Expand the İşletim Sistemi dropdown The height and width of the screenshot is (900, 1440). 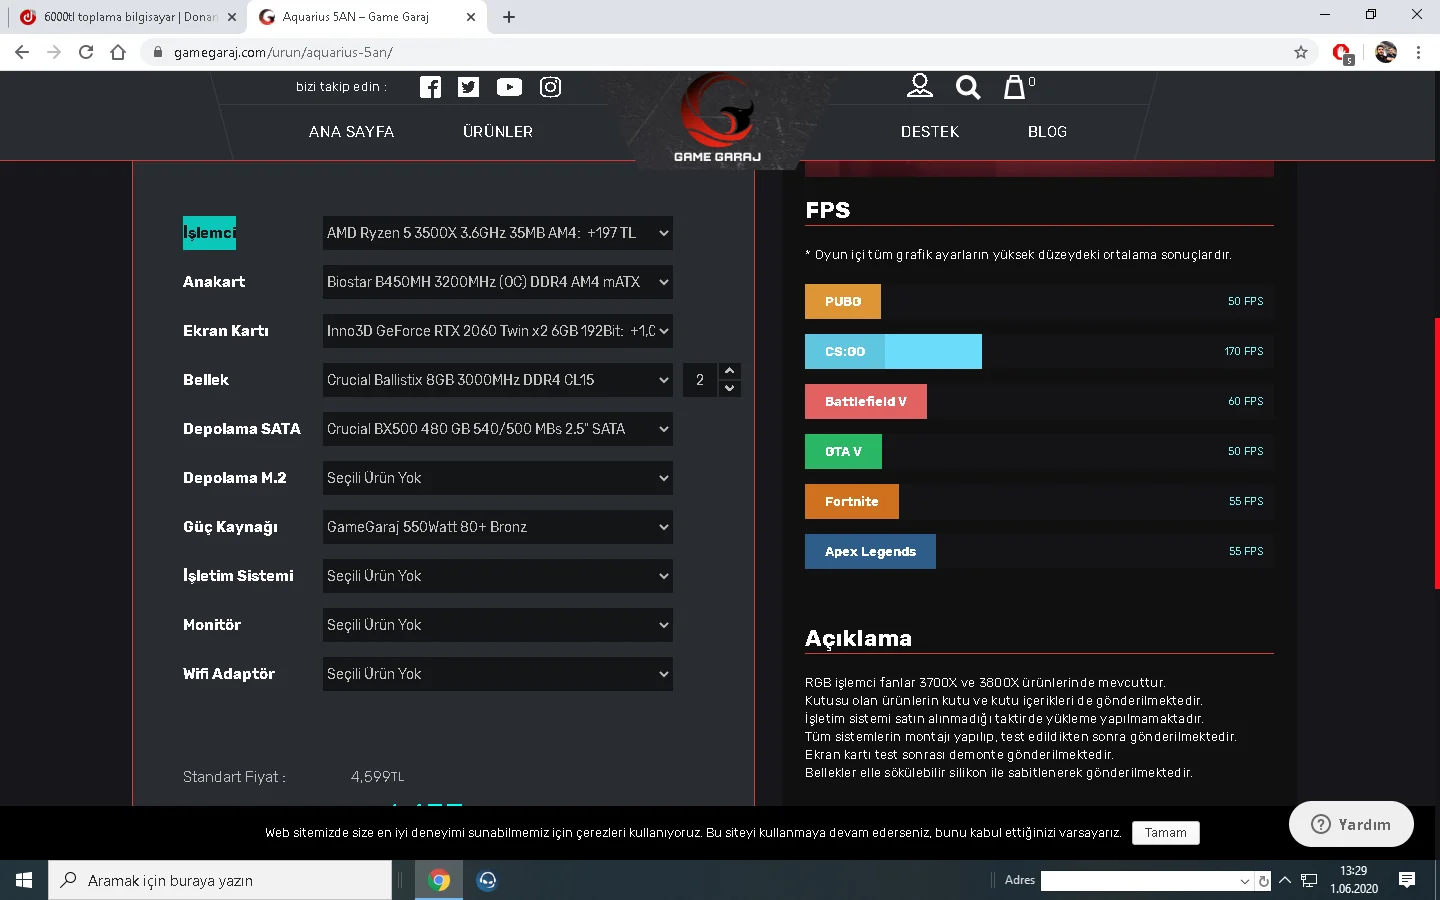(497, 576)
